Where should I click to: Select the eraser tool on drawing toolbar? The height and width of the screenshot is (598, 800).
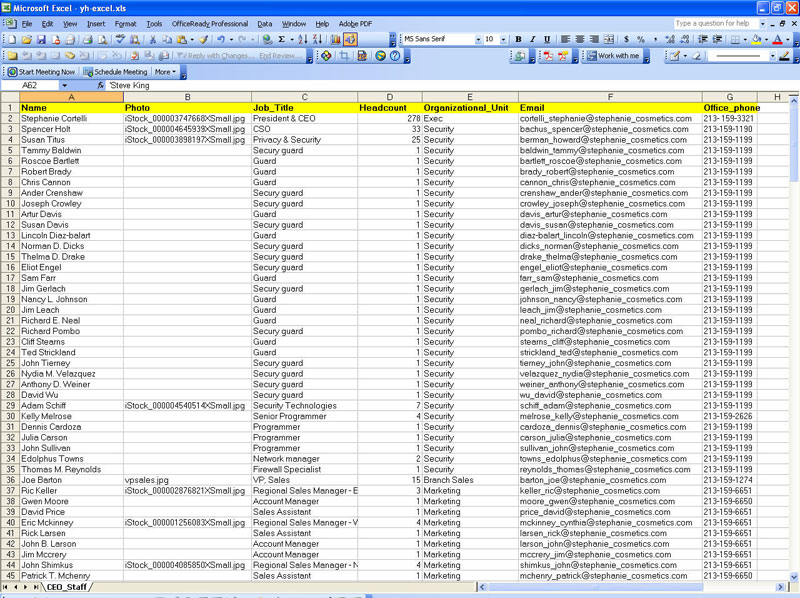coord(696,56)
